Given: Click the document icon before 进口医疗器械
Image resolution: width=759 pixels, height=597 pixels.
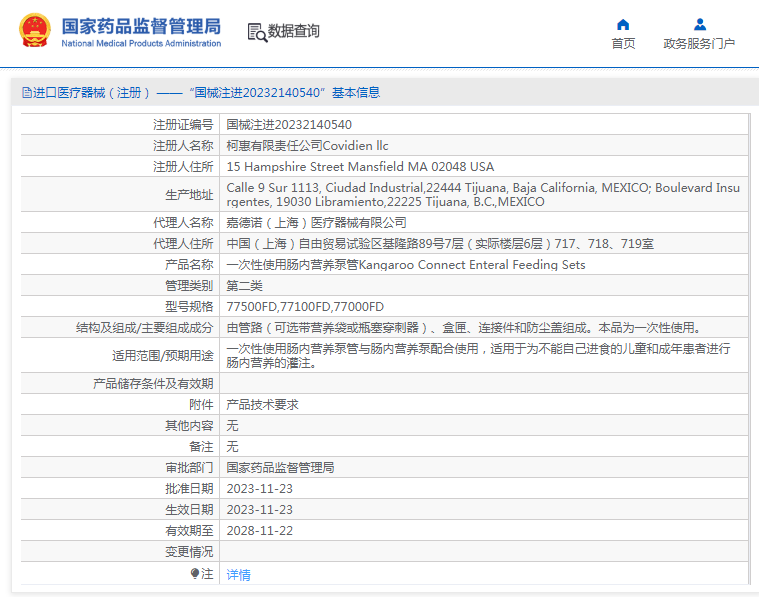Looking at the screenshot, I should pyautogui.click(x=27, y=92).
